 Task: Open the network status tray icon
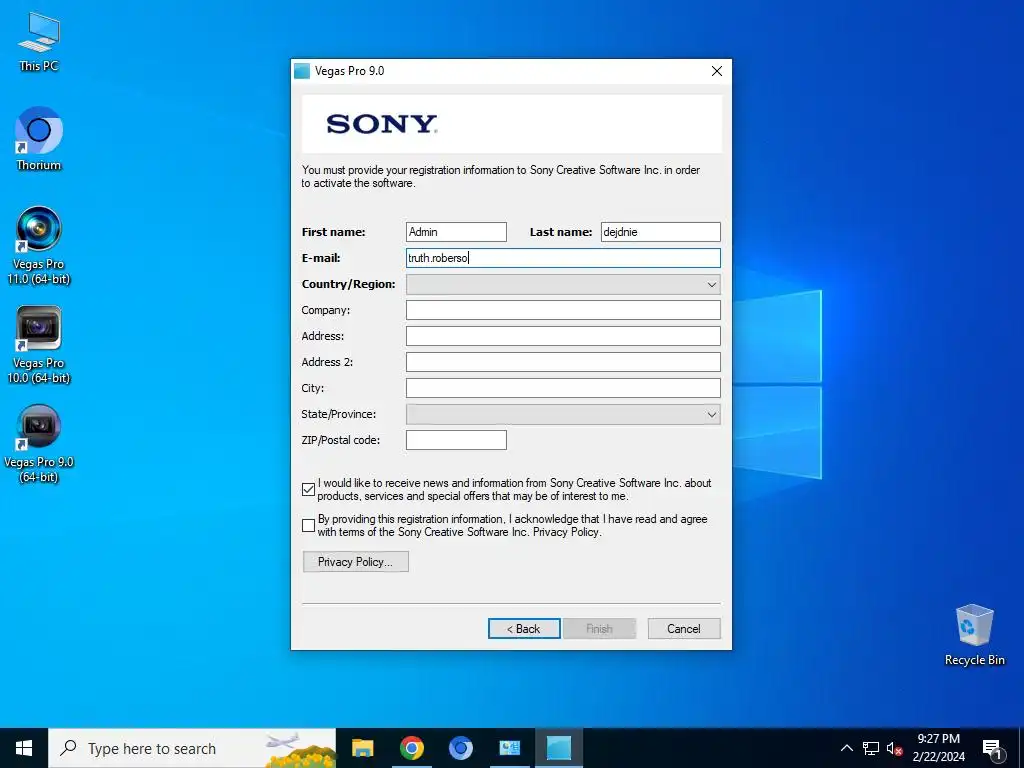point(871,748)
